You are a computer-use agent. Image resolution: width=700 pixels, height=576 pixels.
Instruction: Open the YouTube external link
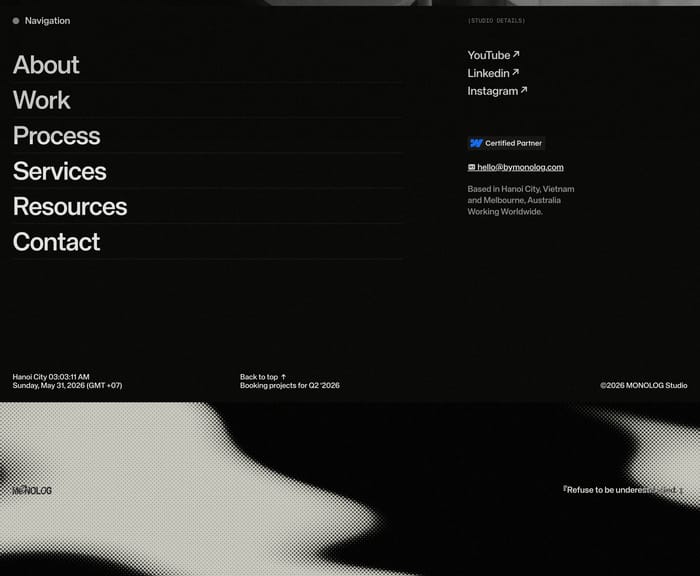(493, 55)
